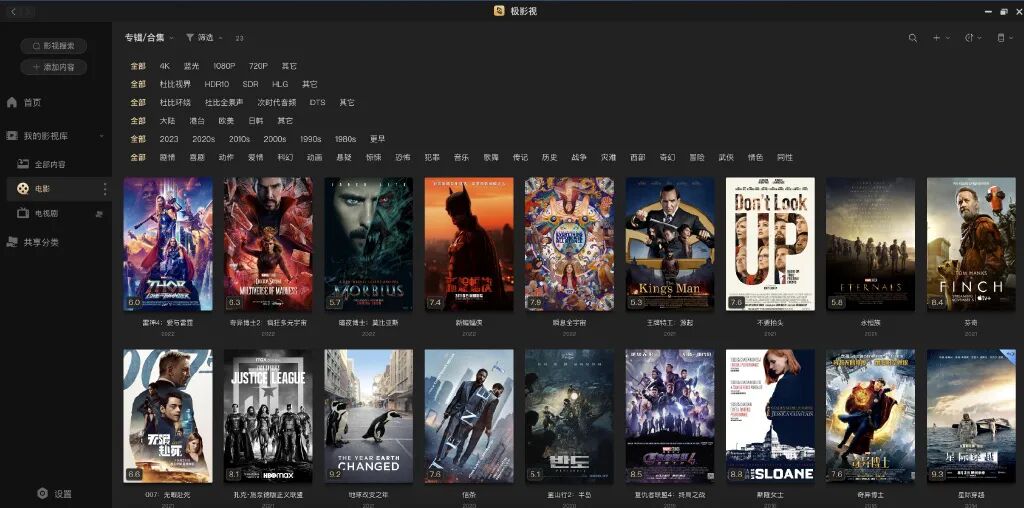The width and height of the screenshot is (1024, 508).
Task: Filter region by 大陆
Action: click(167, 121)
